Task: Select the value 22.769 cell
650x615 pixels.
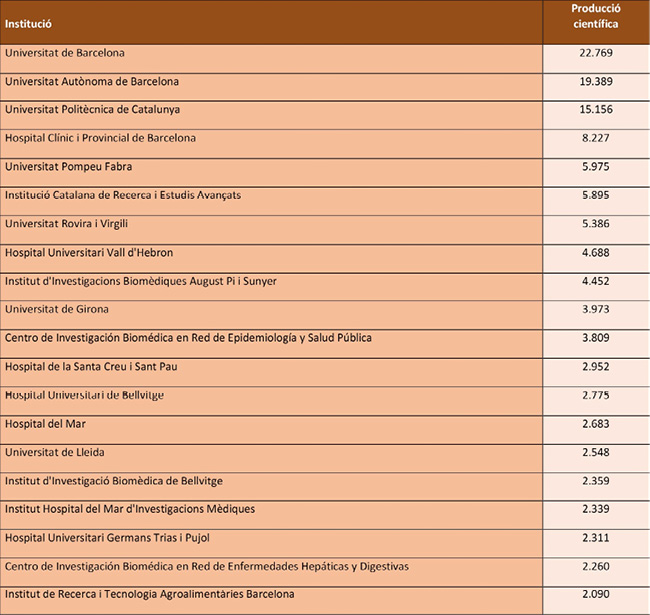Action: 595,52
